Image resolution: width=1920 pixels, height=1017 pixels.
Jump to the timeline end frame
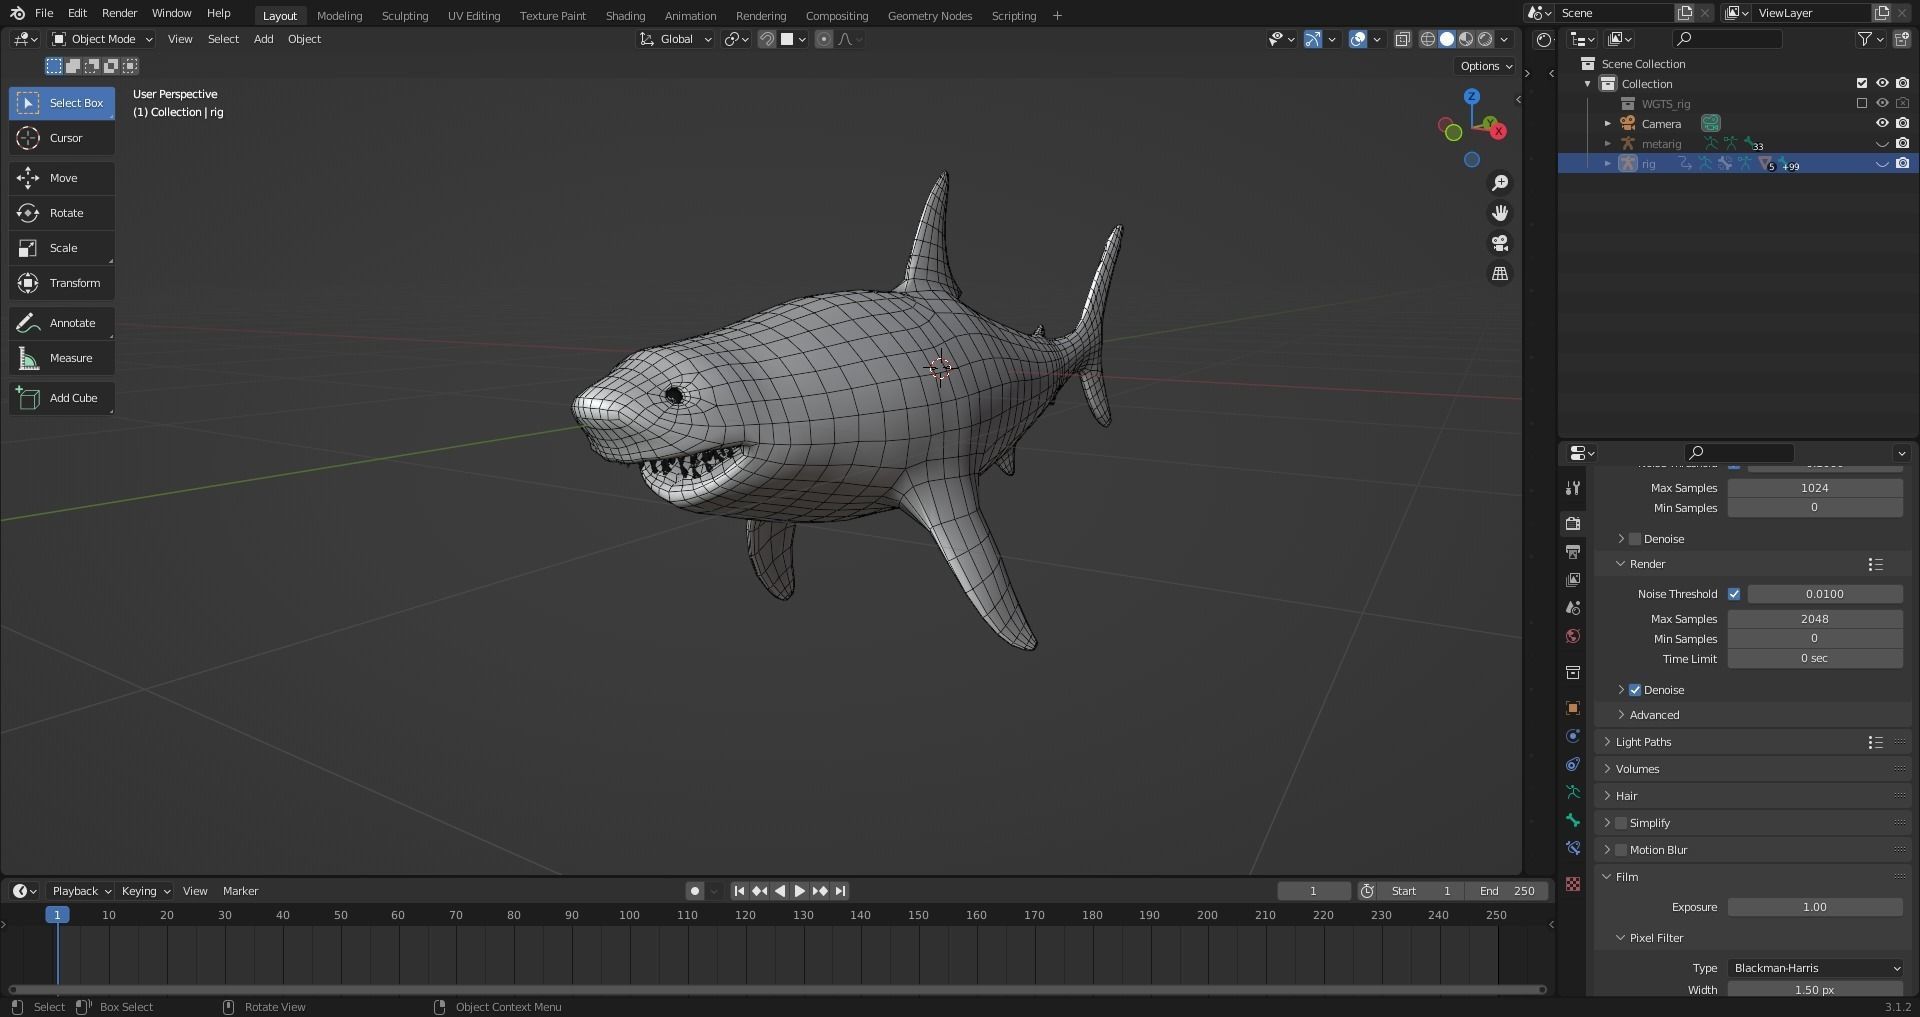(840, 891)
